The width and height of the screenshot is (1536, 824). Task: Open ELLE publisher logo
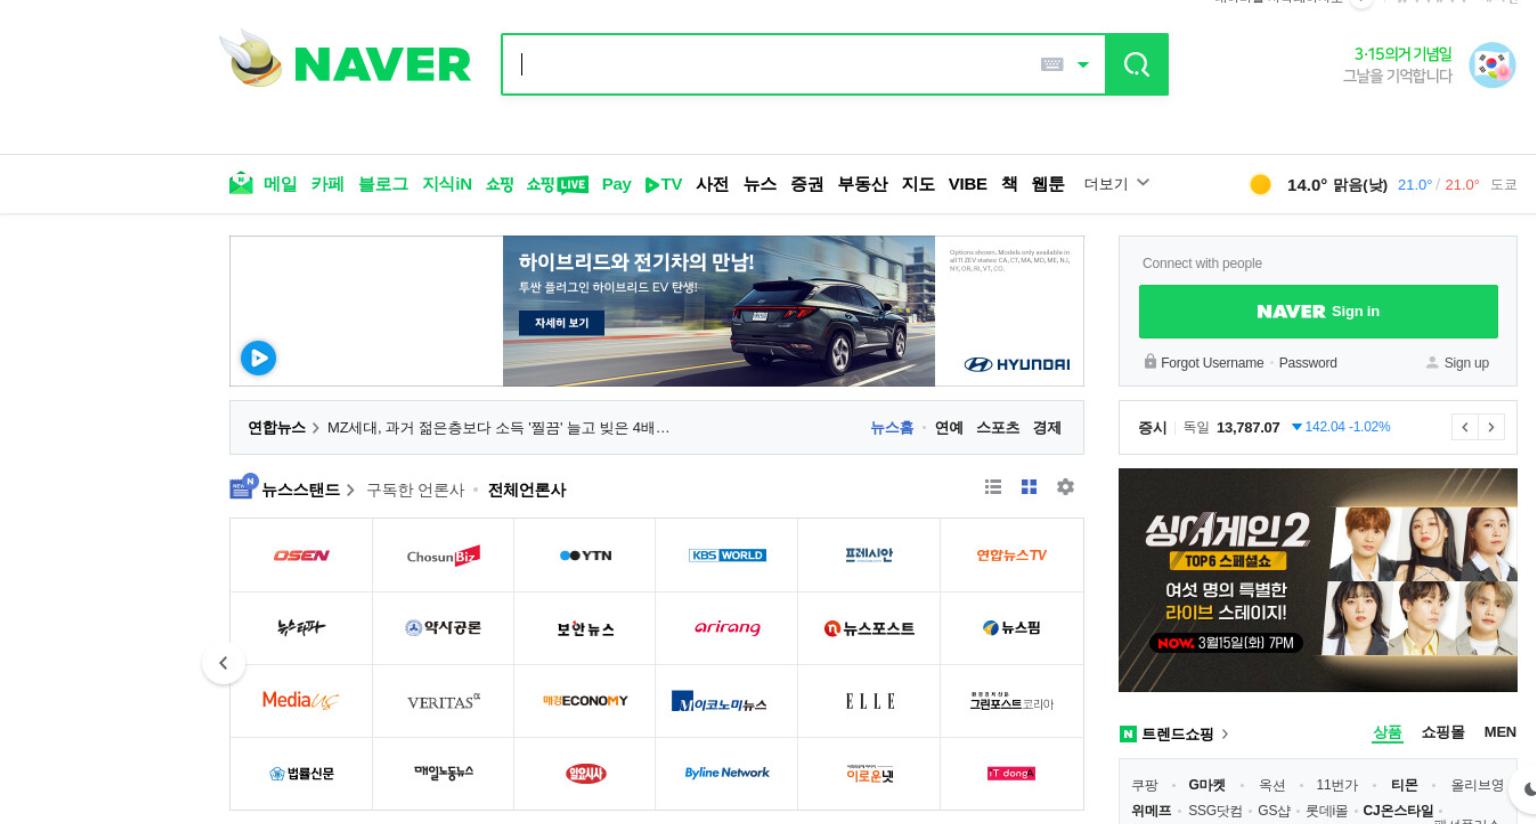(x=869, y=701)
